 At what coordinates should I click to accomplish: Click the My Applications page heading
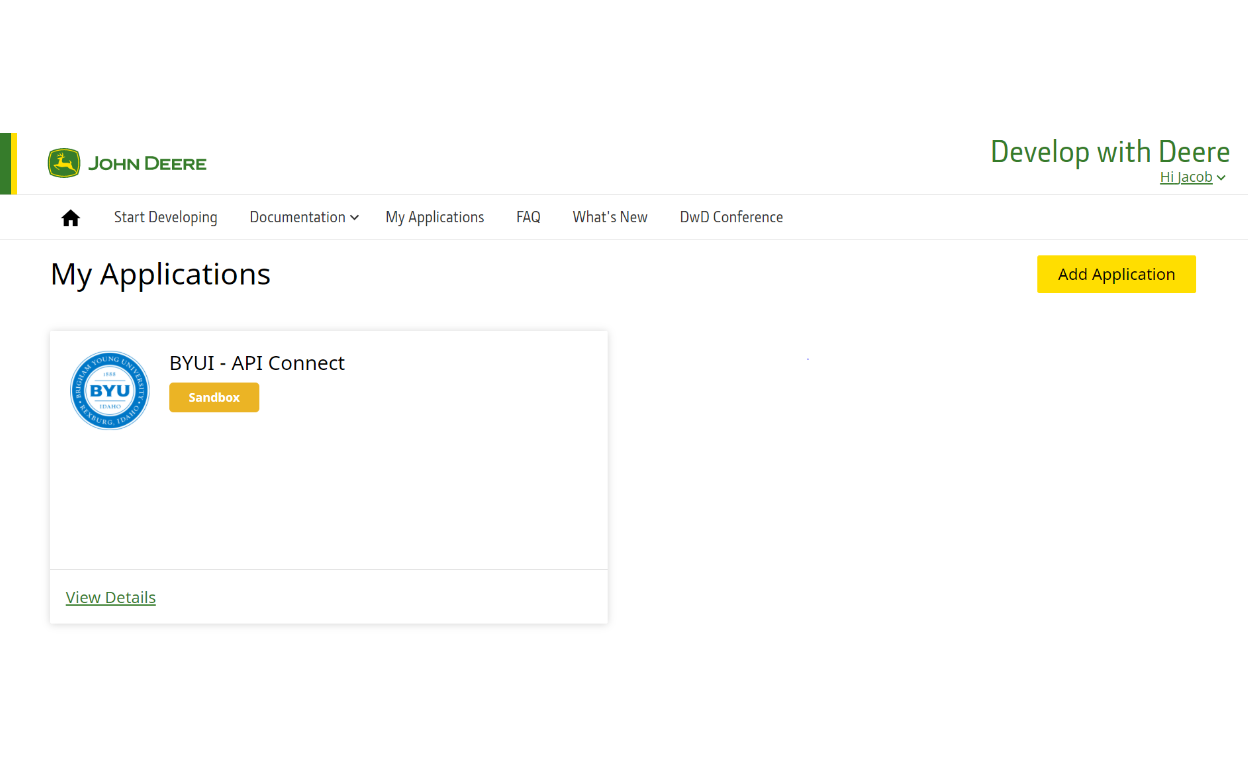tap(161, 274)
